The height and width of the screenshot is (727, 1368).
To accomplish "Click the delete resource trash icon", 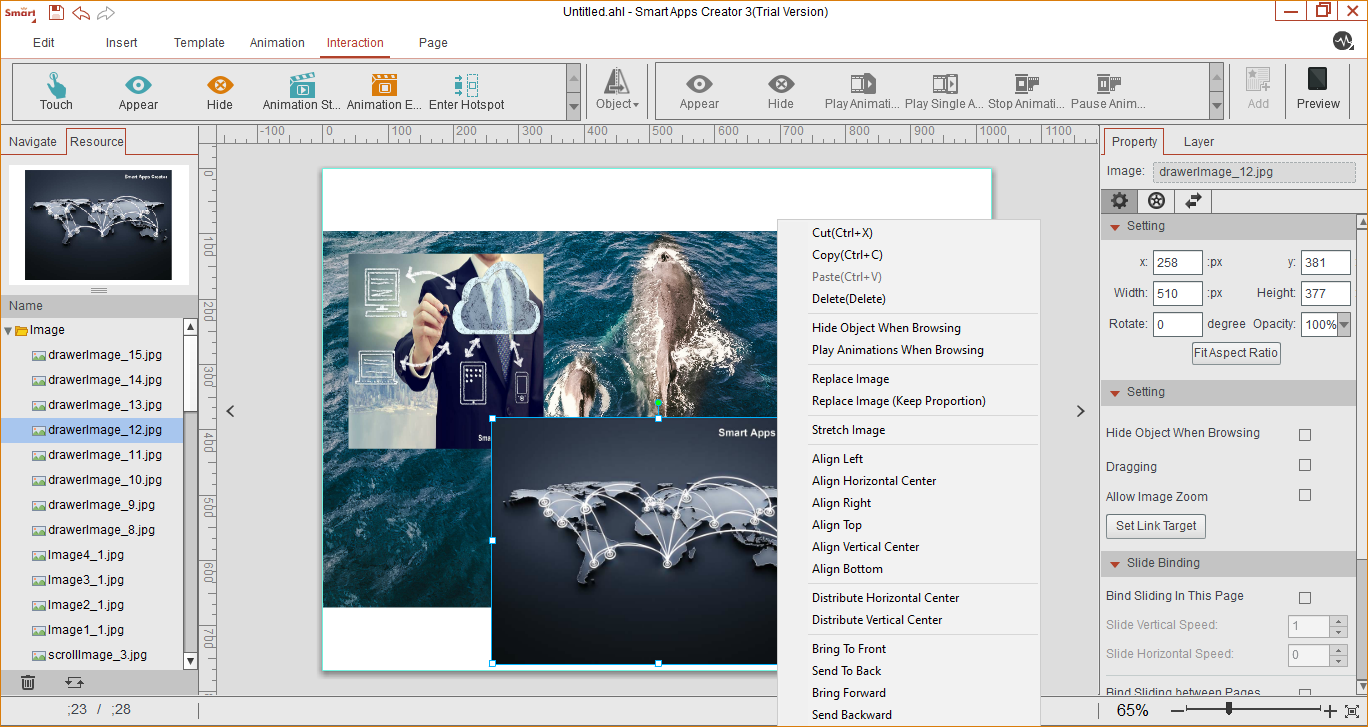I will 27,682.
